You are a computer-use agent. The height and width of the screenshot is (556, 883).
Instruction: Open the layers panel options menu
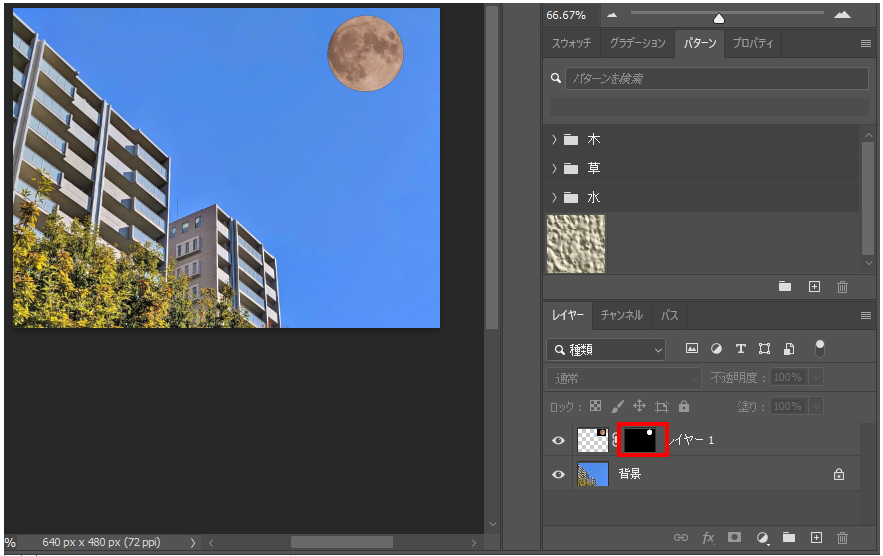[866, 315]
